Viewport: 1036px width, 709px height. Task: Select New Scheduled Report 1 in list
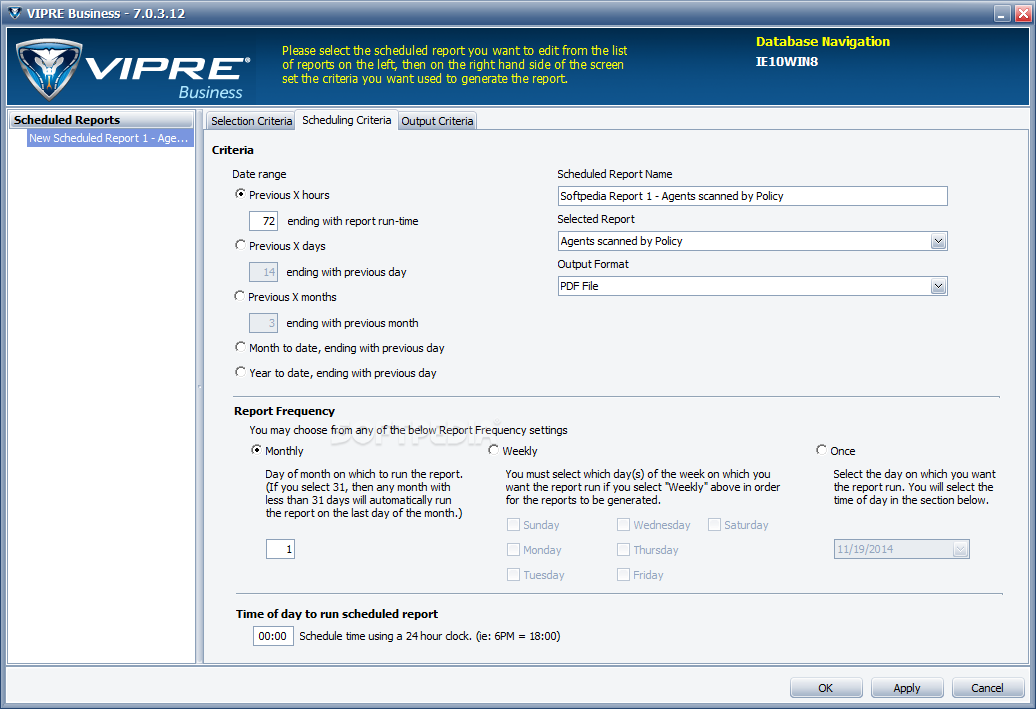pyautogui.click(x=110, y=138)
